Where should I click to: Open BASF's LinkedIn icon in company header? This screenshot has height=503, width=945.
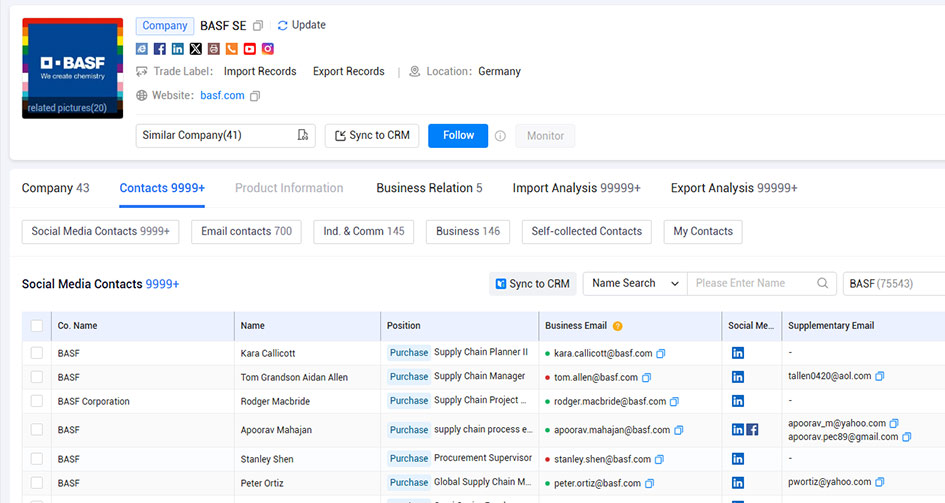[x=178, y=49]
